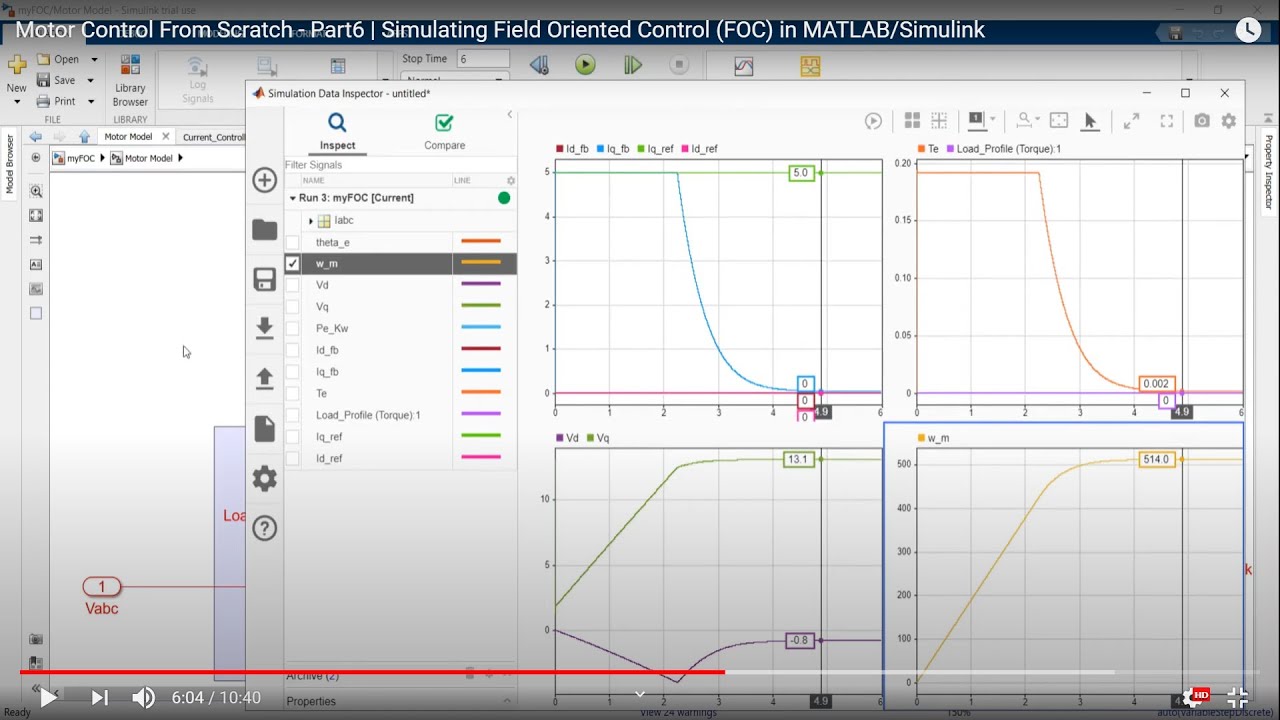Open the Library Browser in Simulink

[x=130, y=81]
